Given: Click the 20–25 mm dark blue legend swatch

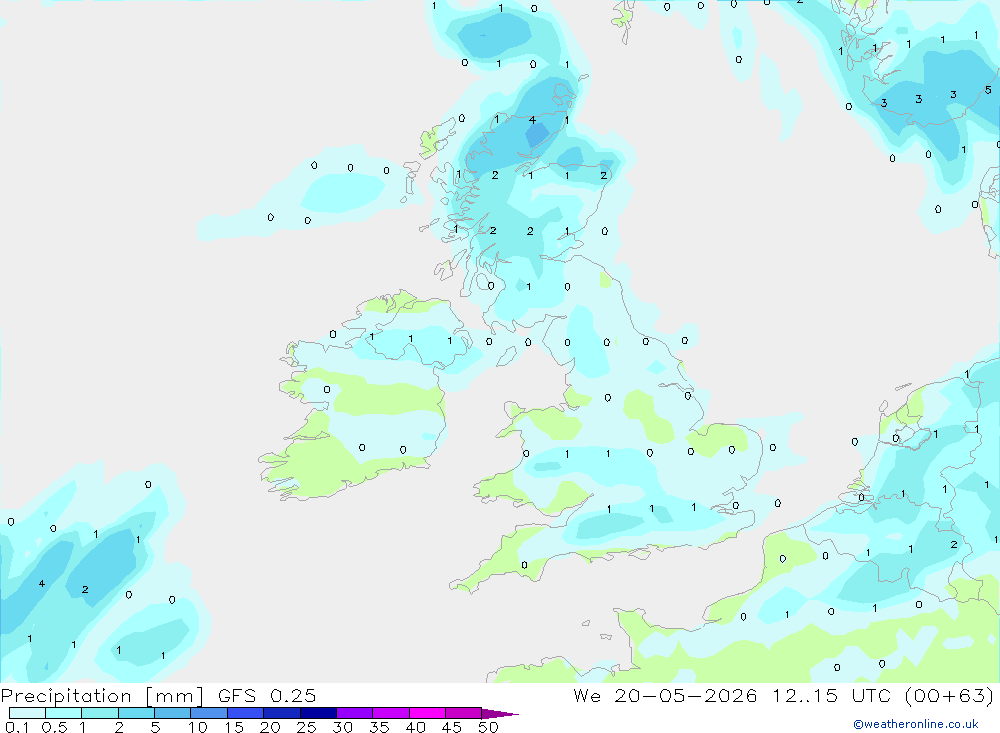Looking at the screenshot, I should coord(281,713).
